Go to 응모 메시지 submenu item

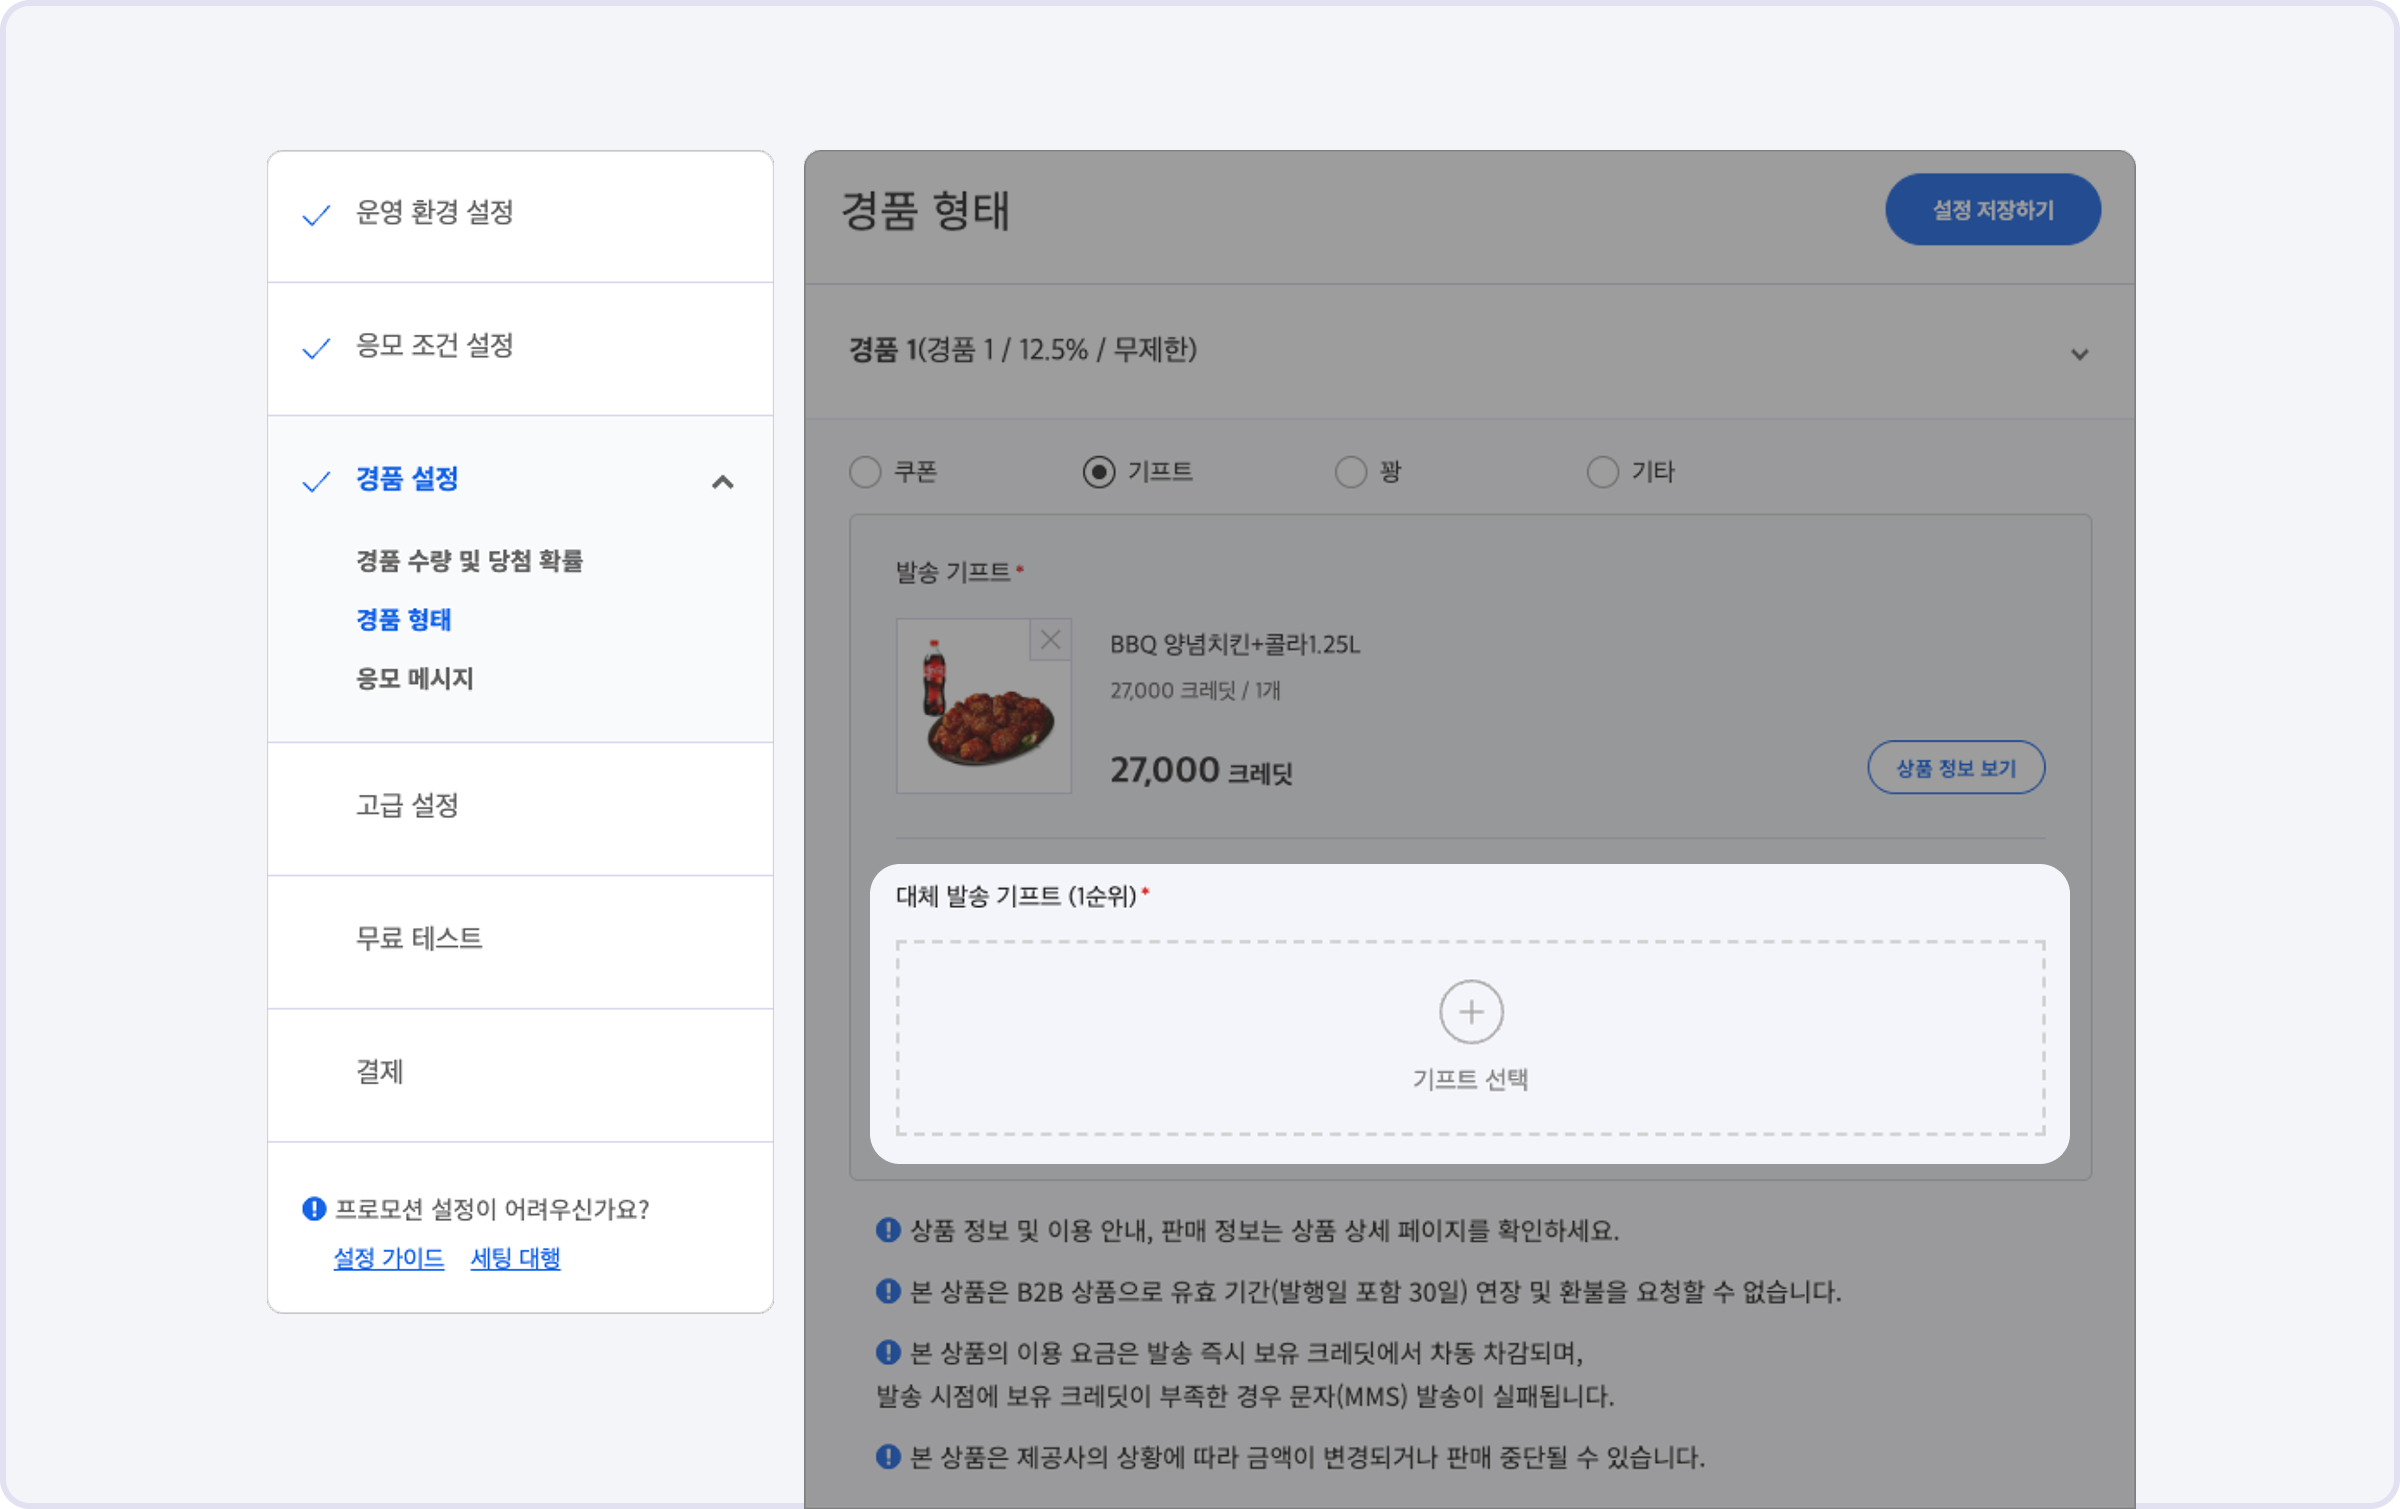tap(414, 678)
